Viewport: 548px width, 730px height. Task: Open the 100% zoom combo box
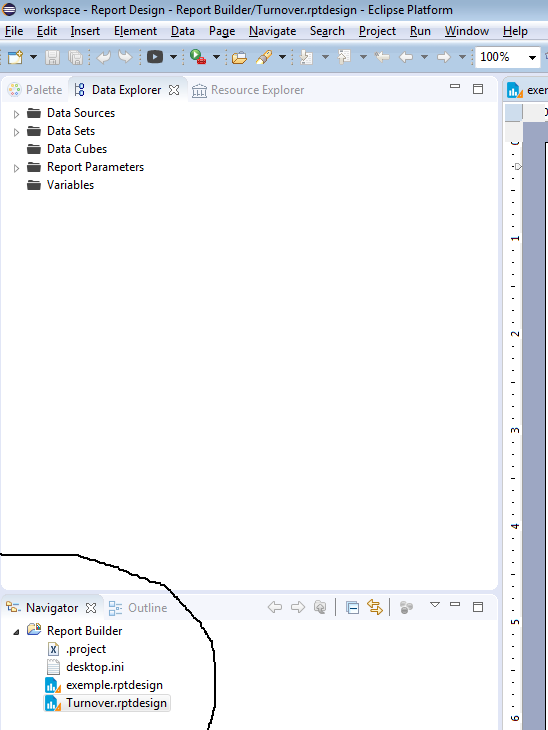507,57
